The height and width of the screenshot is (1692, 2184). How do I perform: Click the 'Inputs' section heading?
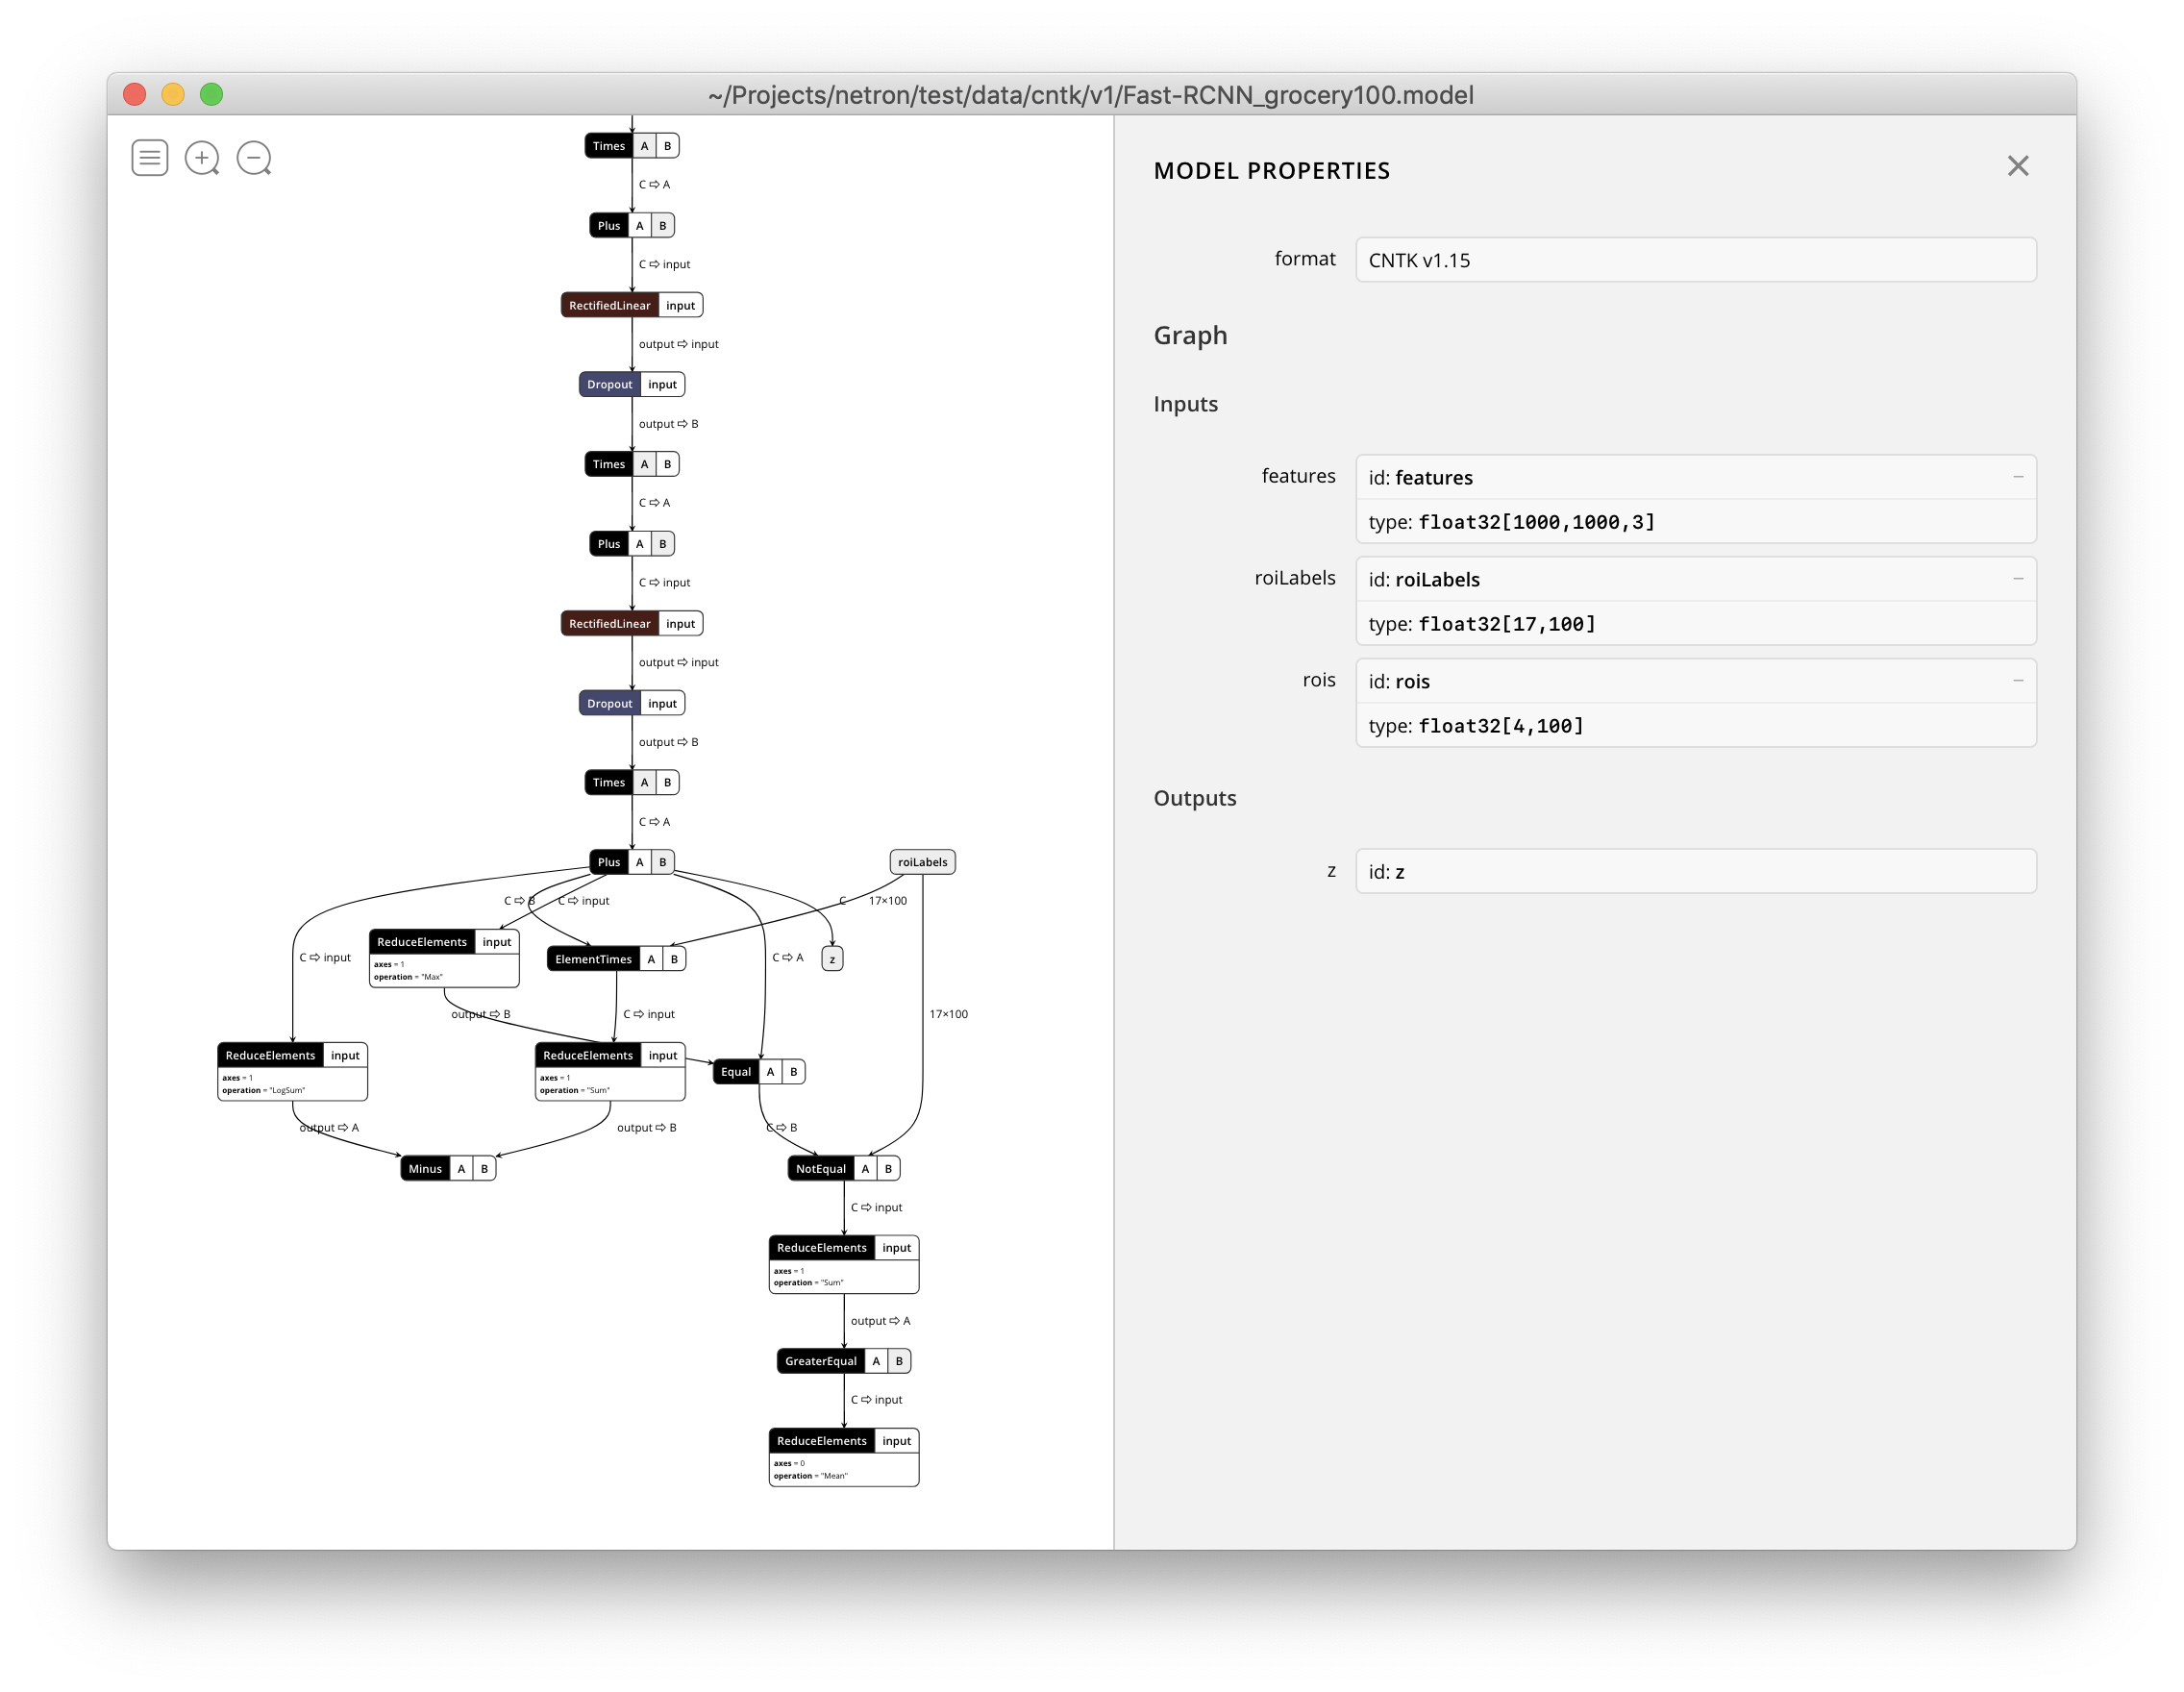click(1186, 404)
